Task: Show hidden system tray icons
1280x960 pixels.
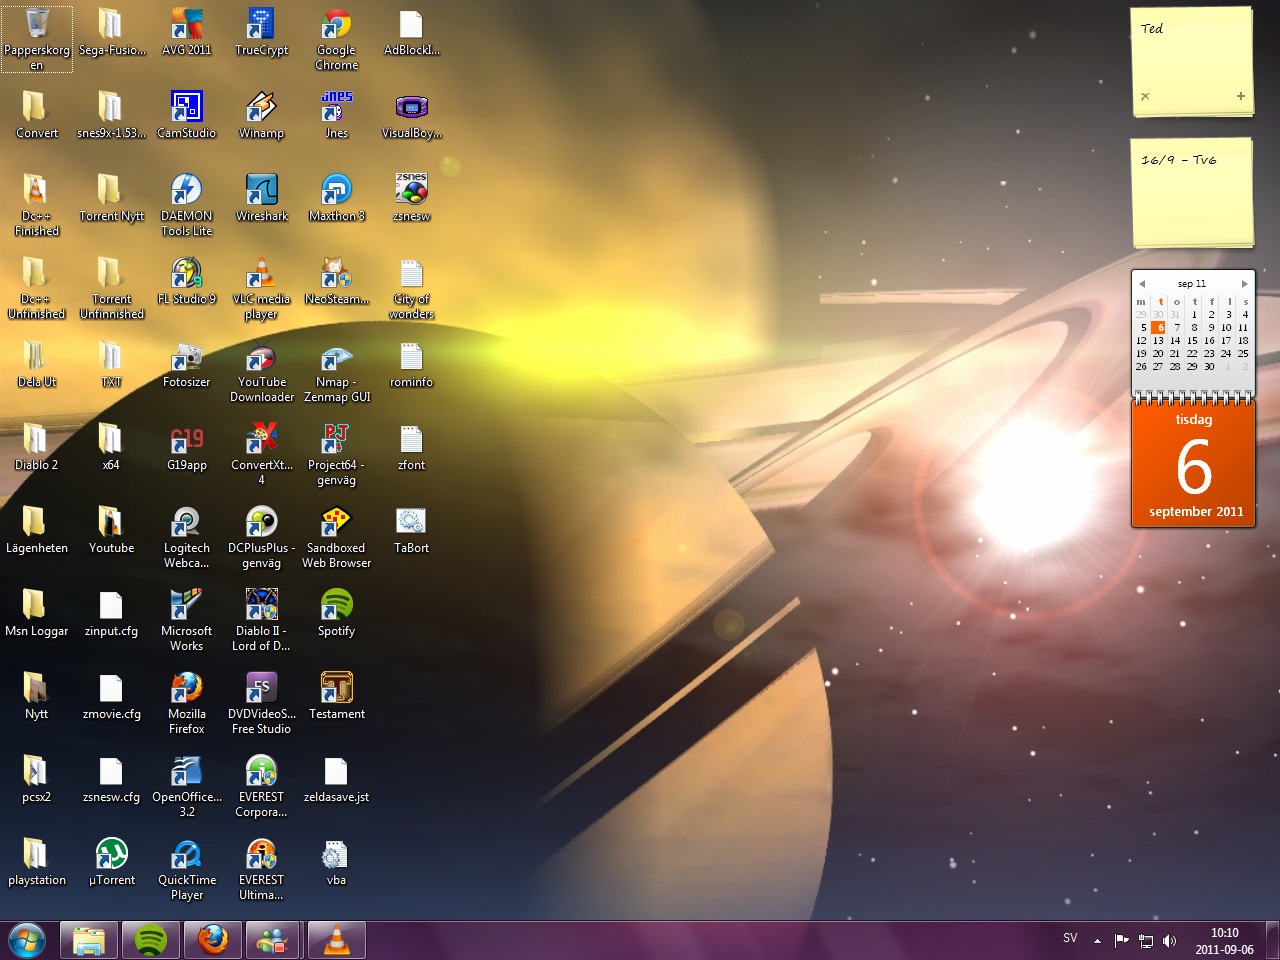Action: [1097, 940]
